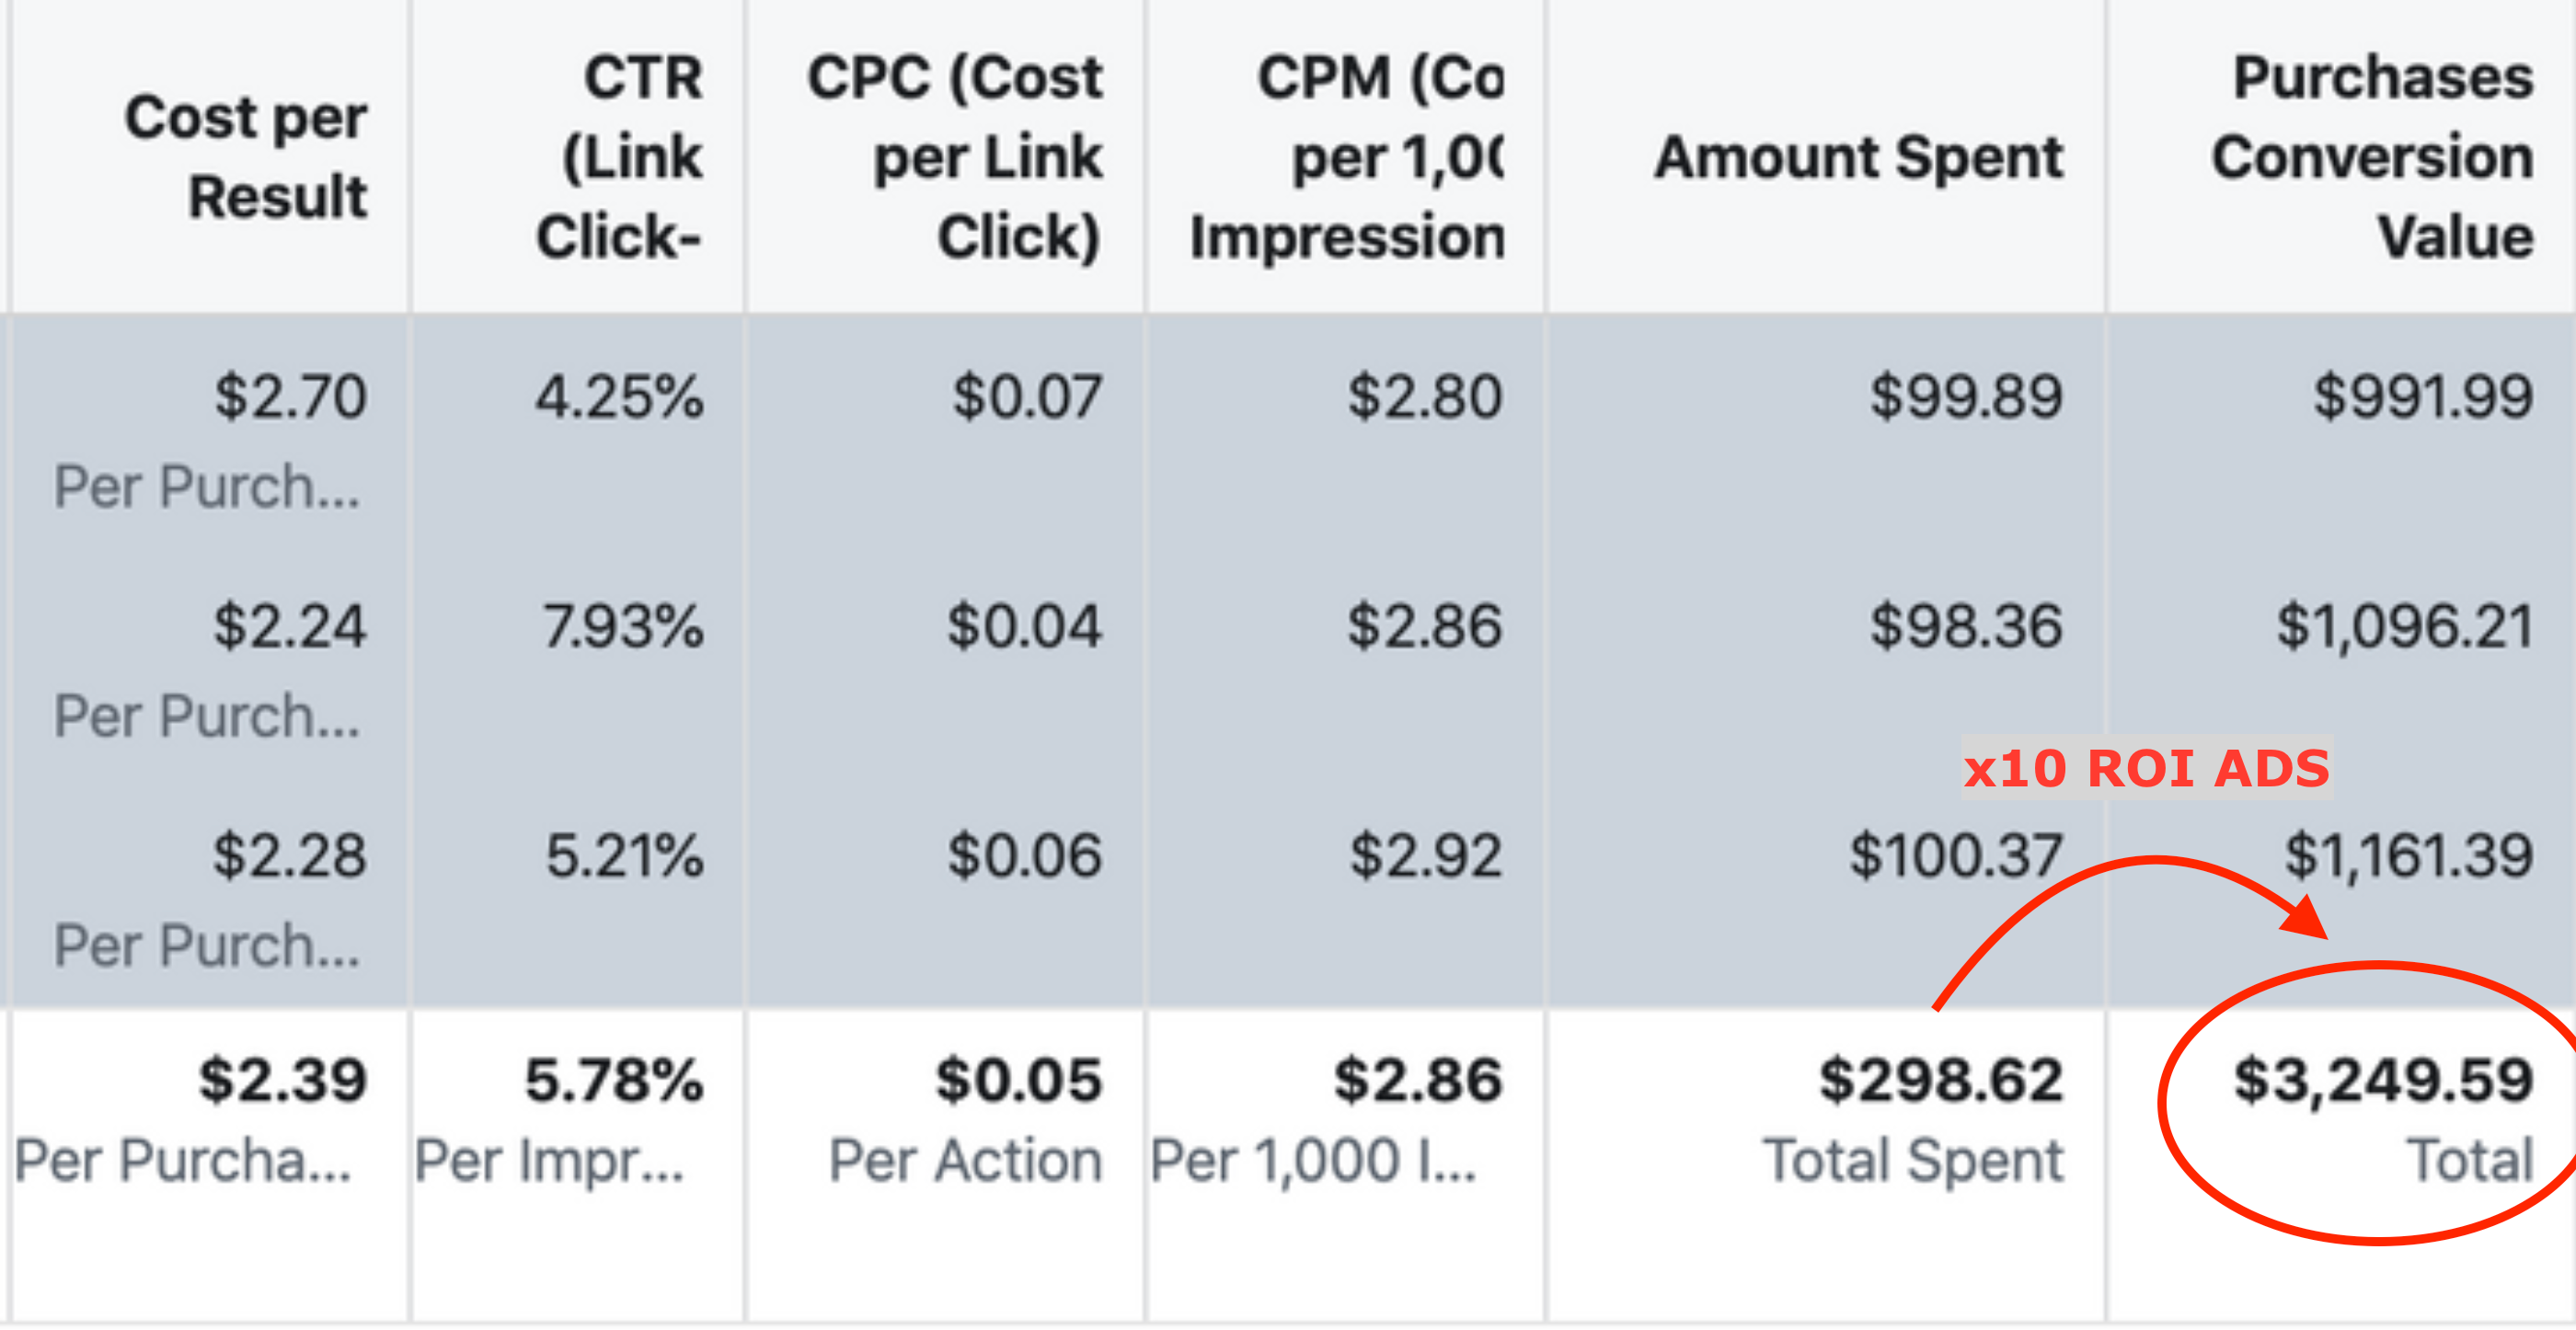Select the $2.70 cost per result cell
2576x1330 pixels.
point(291,396)
